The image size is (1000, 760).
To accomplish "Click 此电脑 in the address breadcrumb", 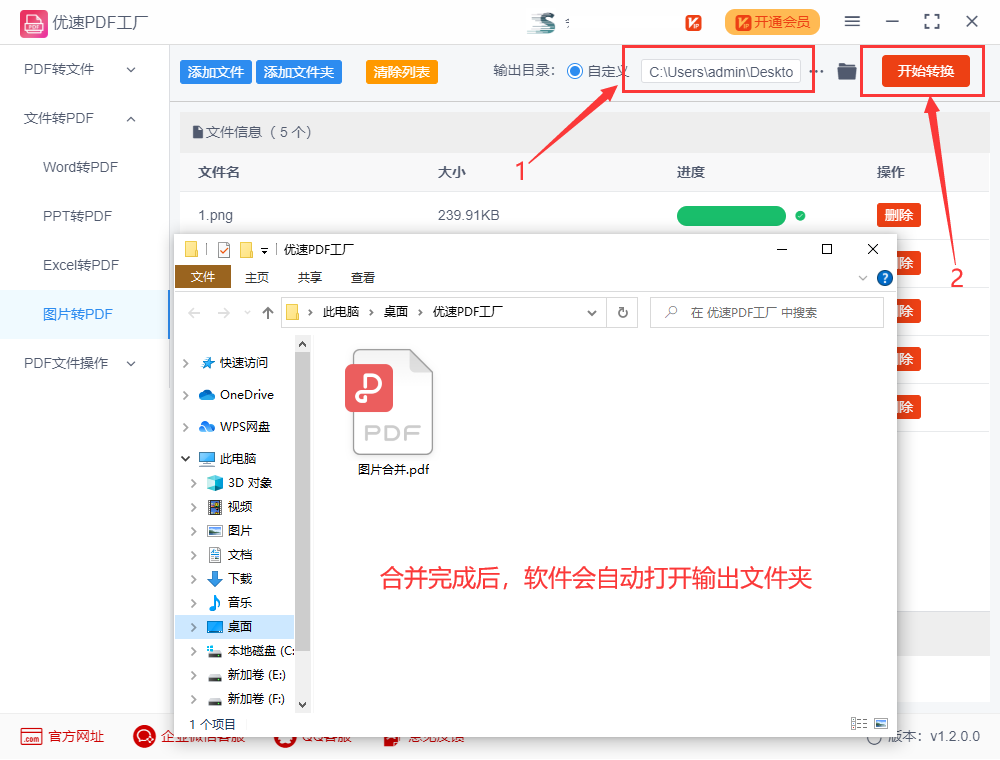I will pyautogui.click(x=341, y=312).
